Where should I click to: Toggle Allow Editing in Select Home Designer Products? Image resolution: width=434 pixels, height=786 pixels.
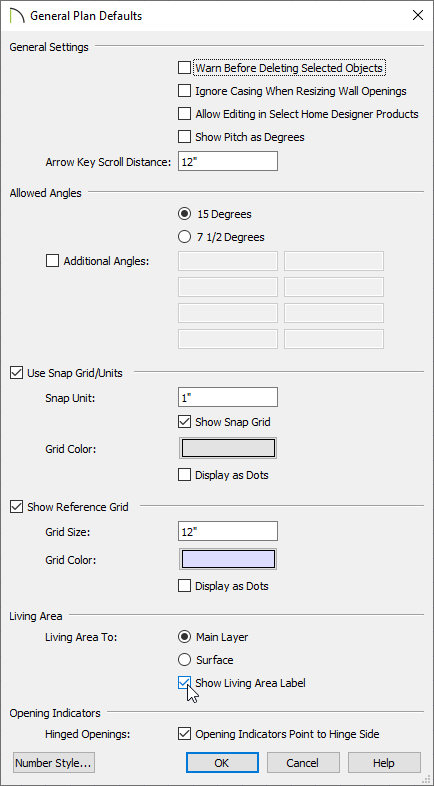184,114
